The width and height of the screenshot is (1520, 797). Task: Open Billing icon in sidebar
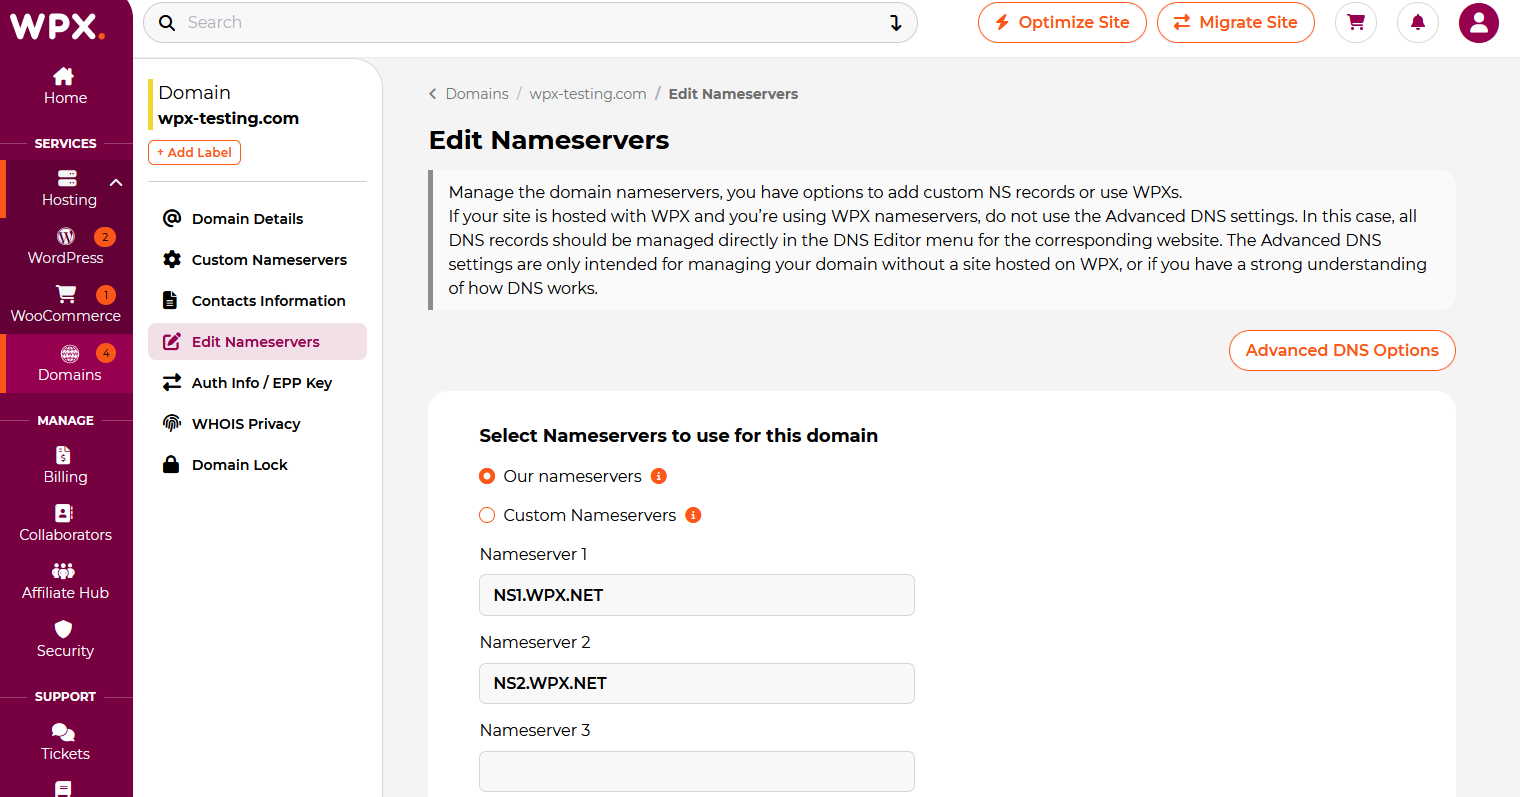(x=63, y=455)
